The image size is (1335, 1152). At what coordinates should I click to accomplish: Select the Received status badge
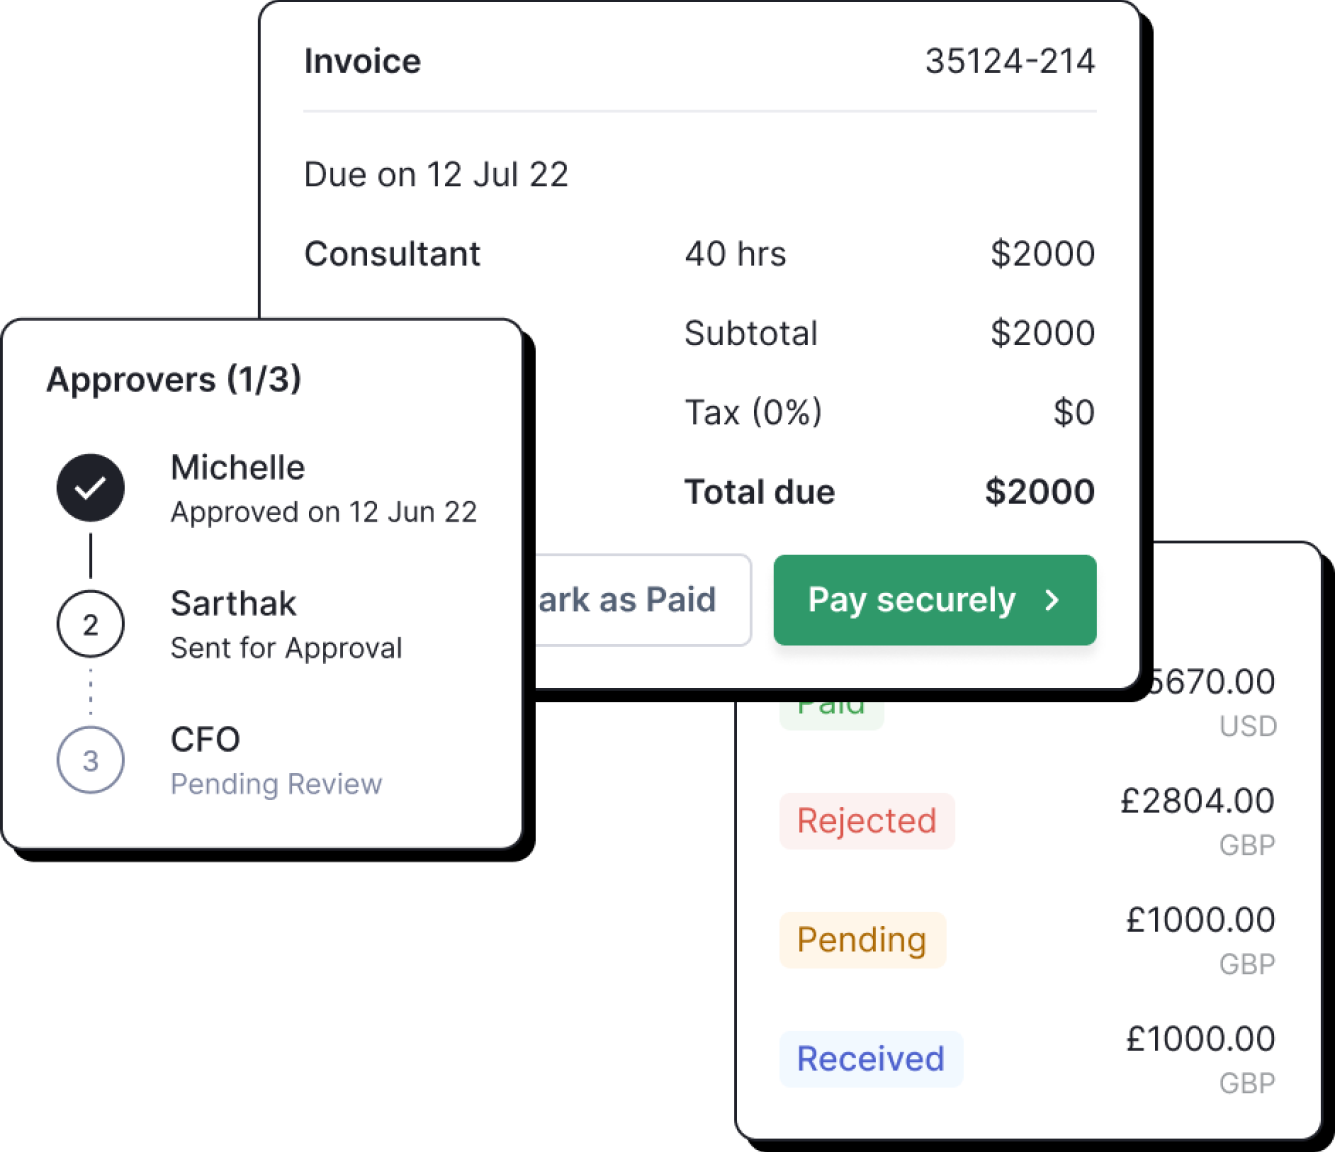870,1059
